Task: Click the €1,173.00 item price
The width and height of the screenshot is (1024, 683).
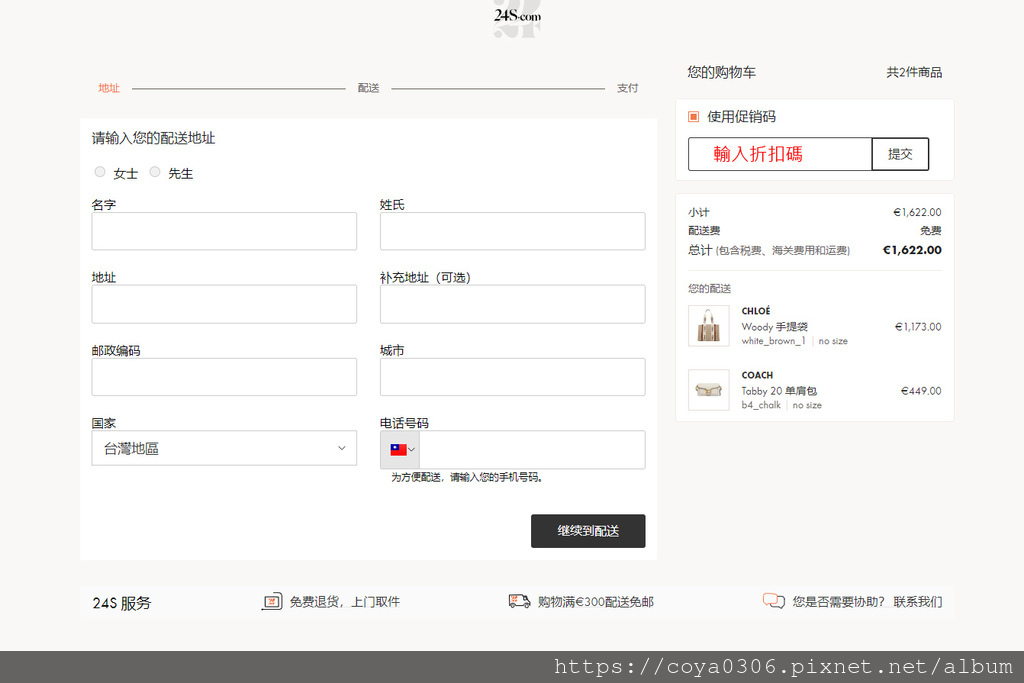Action: [x=918, y=326]
